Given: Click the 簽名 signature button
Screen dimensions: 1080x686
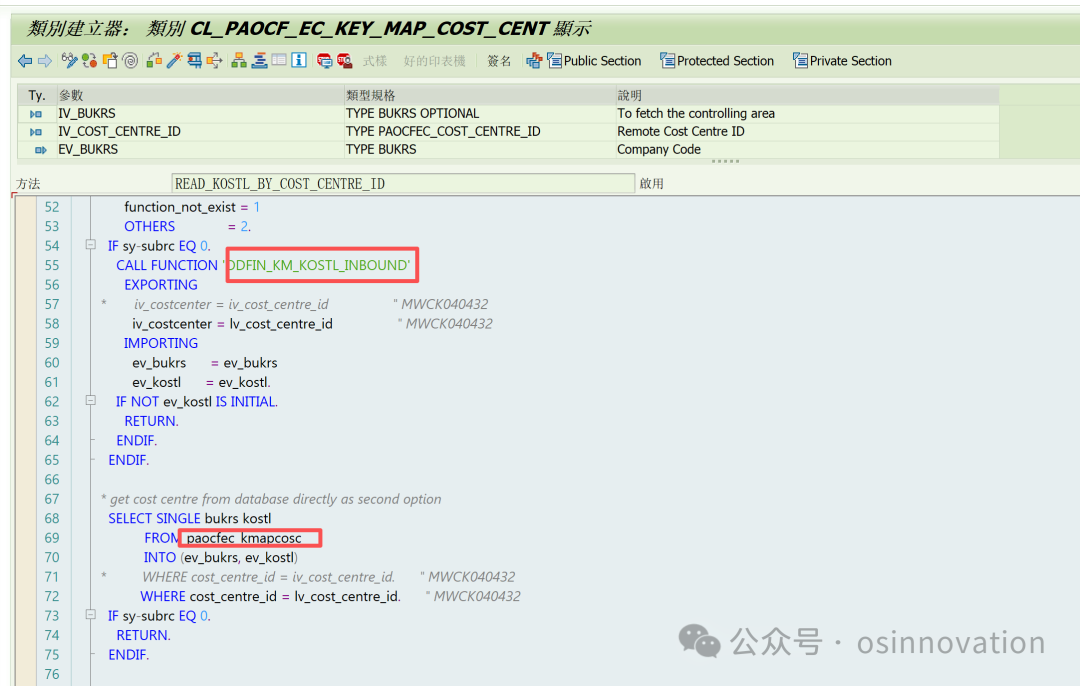Looking at the screenshot, I should pos(499,61).
